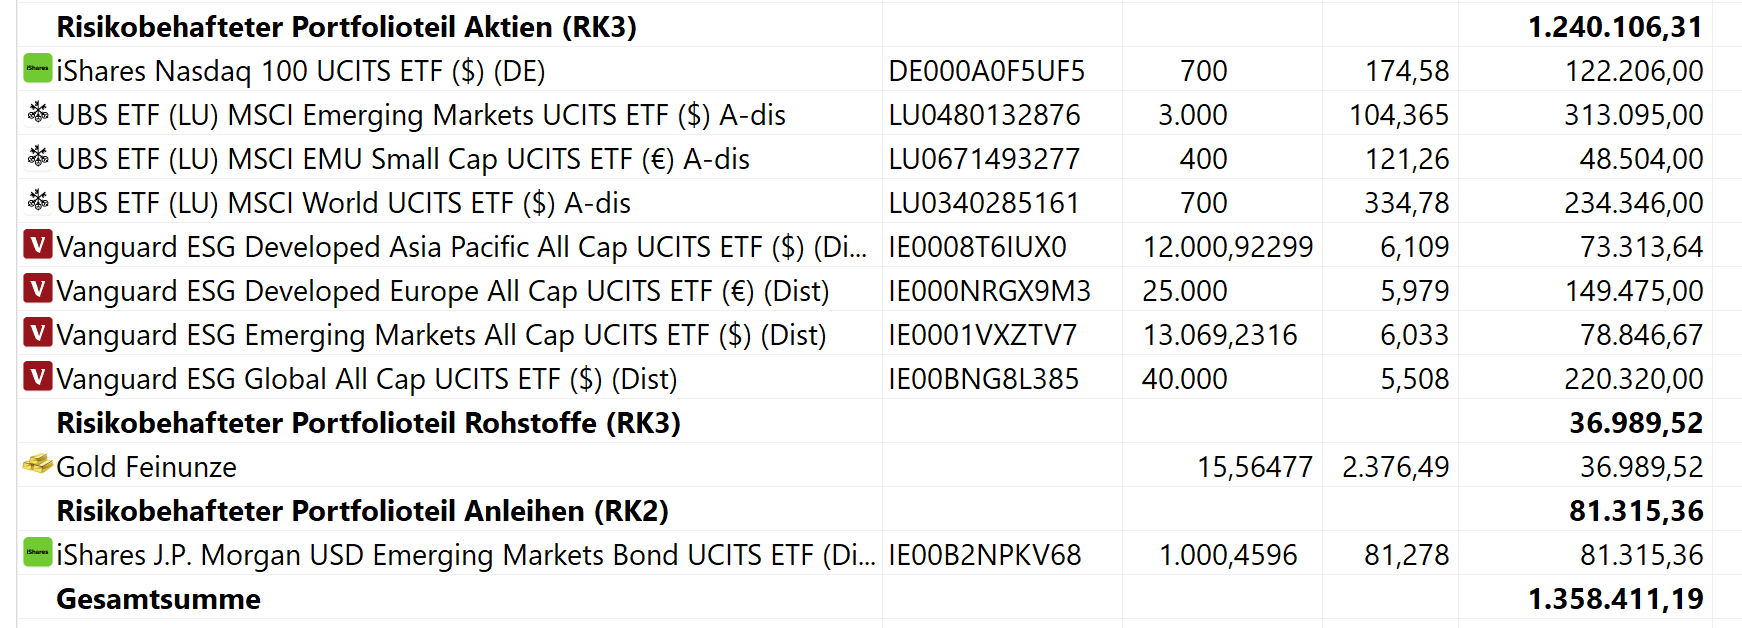The height and width of the screenshot is (628, 1742).
Task: Select Vanguard icon beside Developed Europe All Cap
Action: [37, 289]
